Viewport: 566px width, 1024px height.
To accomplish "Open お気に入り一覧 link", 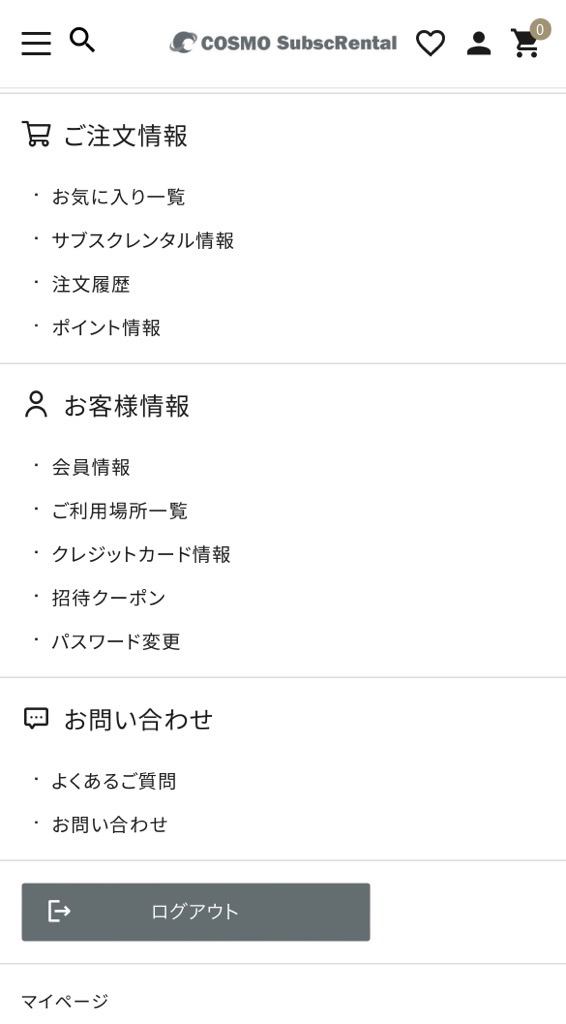I will click(x=119, y=197).
